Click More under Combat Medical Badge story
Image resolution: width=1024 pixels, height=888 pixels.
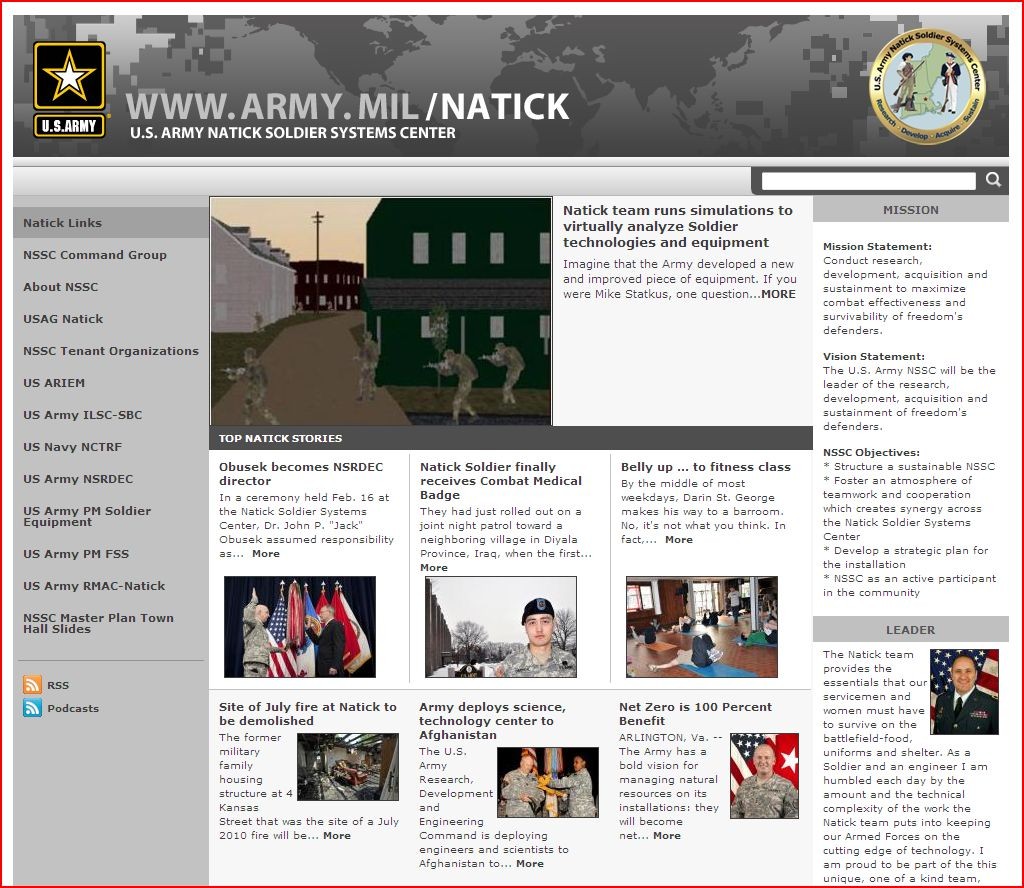coord(434,567)
